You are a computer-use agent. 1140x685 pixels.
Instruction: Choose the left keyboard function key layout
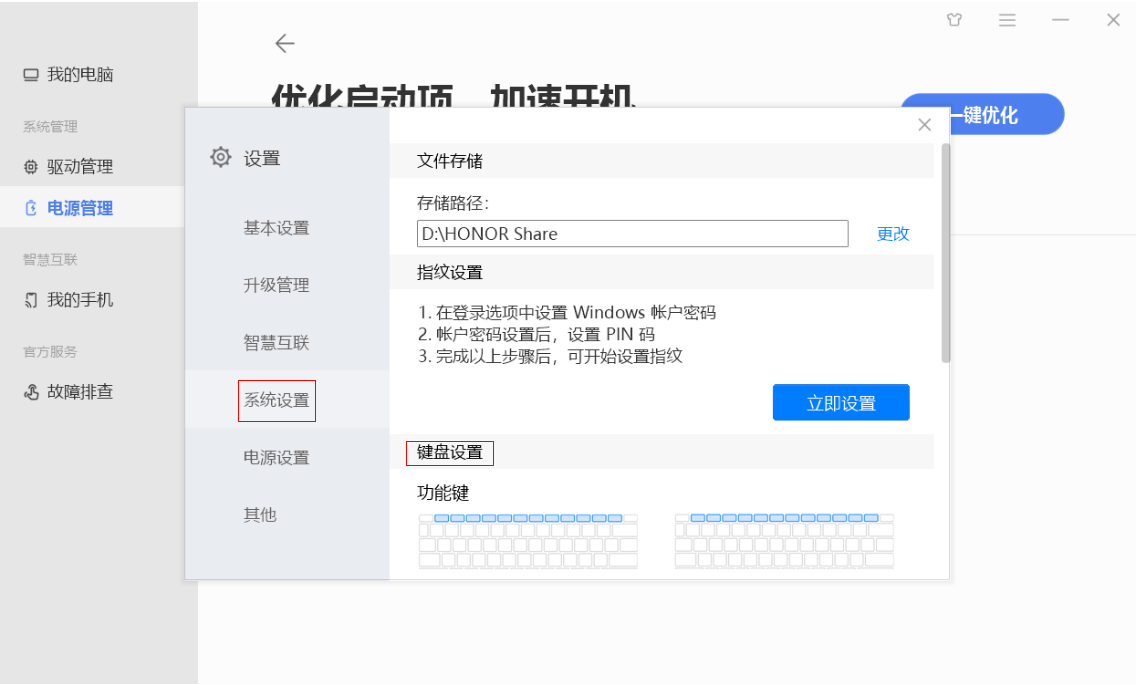(x=528, y=541)
